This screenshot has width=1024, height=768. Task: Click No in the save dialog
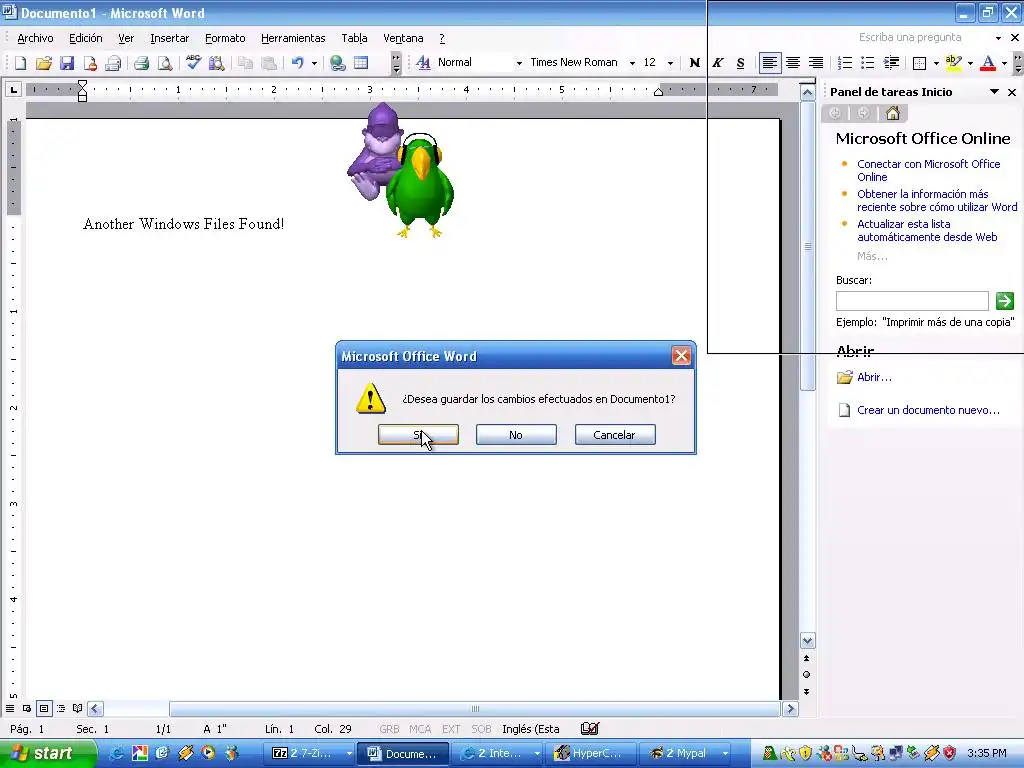516,435
